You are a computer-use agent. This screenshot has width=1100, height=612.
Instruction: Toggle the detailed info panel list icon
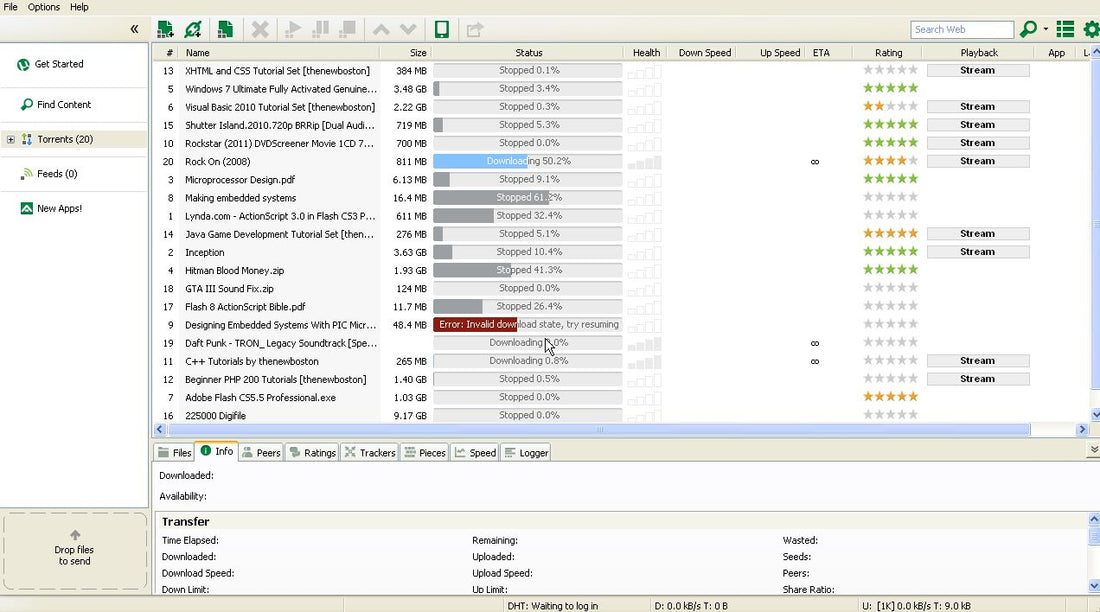pyautogui.click(x=1064, y=28)
